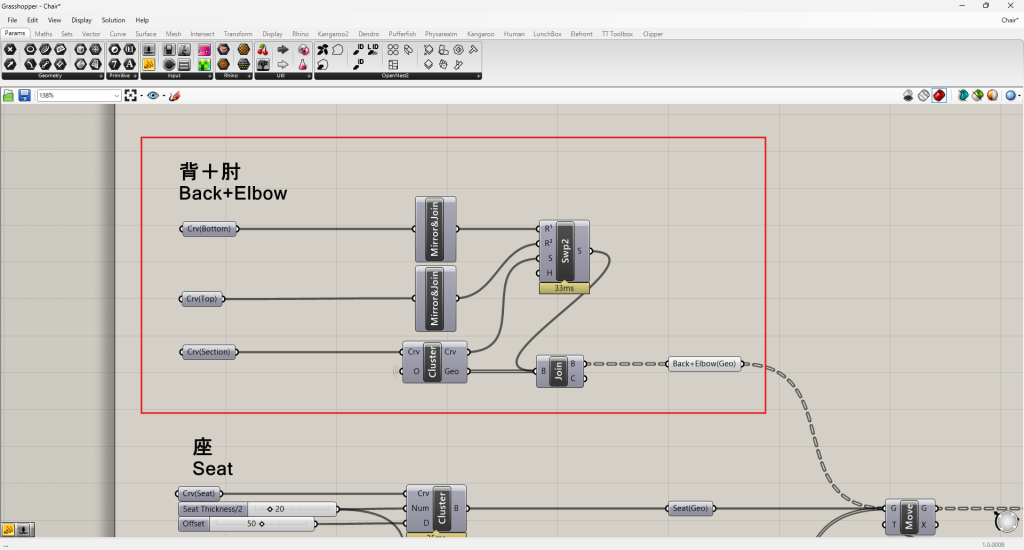Image resolution: width=1024 pixels, height=550 pixels.
Task: Toggle the disable preview mode icon
Action: 908,96
